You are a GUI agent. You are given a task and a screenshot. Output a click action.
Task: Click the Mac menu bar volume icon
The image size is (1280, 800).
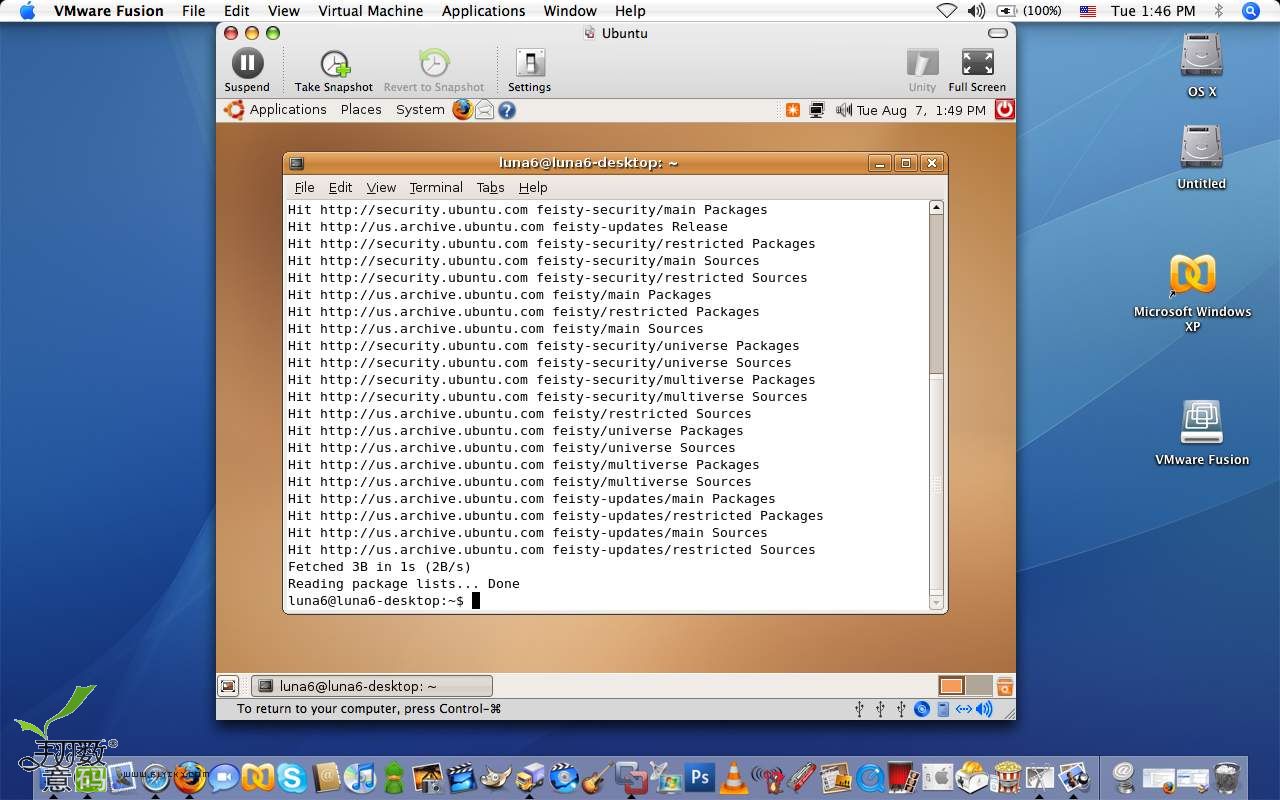[976, 11]
